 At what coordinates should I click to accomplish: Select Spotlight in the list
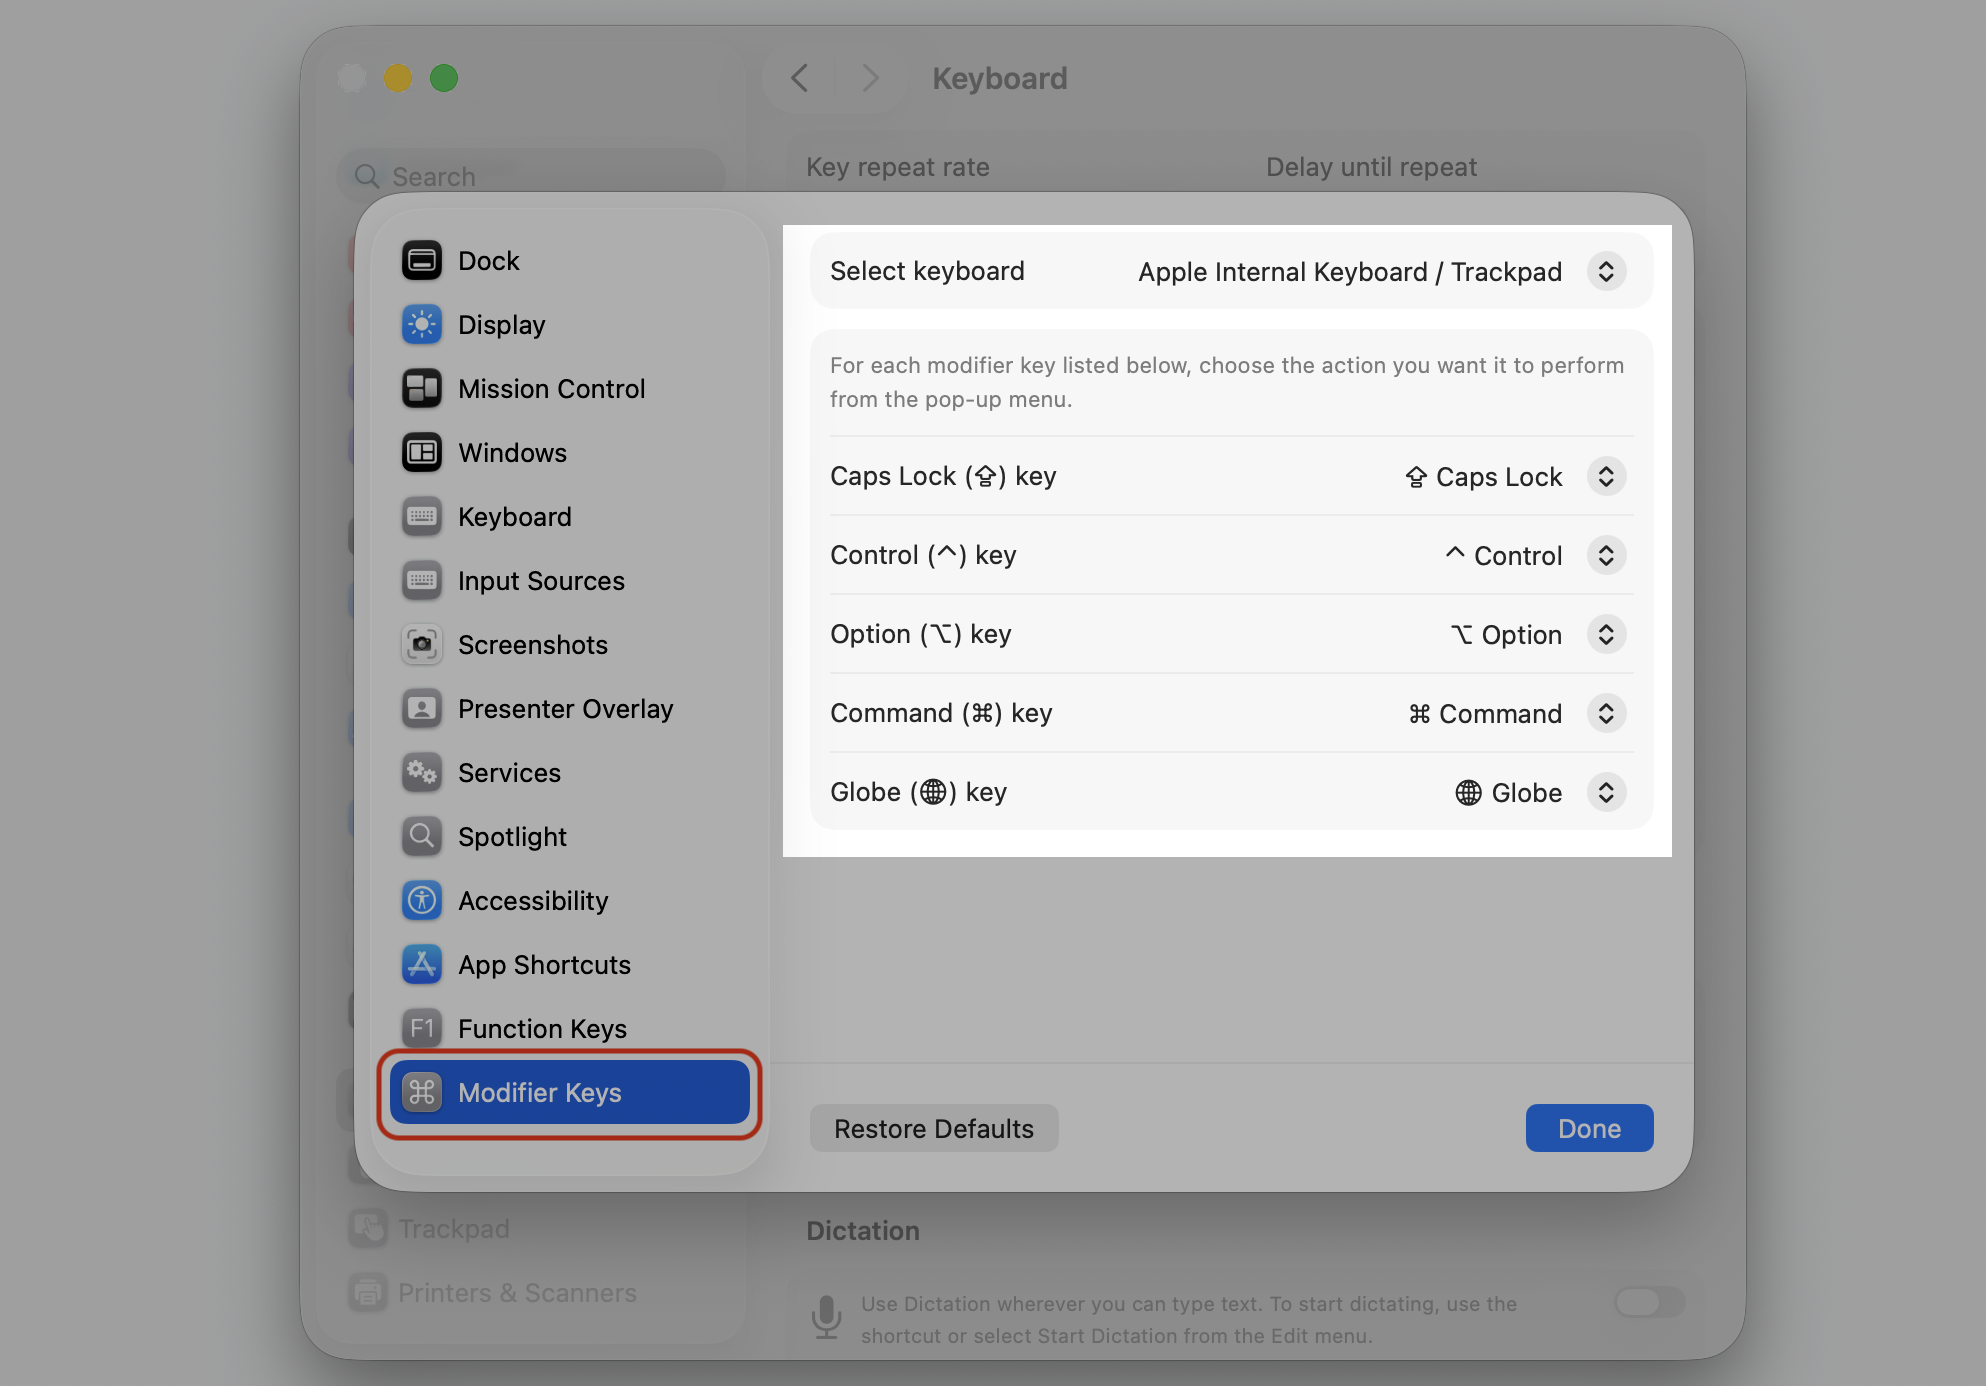tap(569, 837)
